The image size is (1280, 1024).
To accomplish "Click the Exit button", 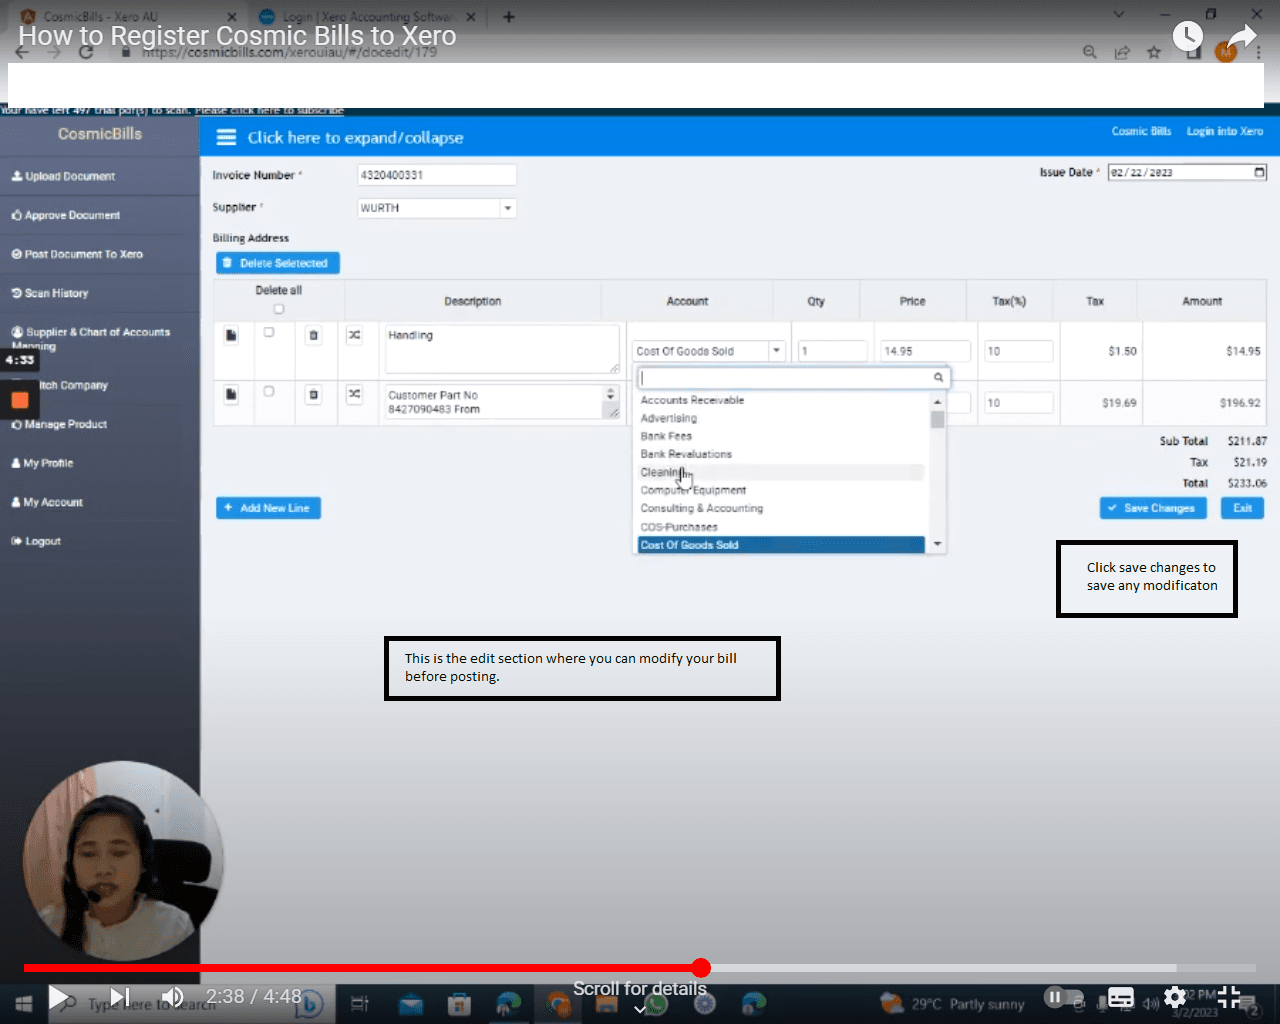I will [x=1242, y=508].
